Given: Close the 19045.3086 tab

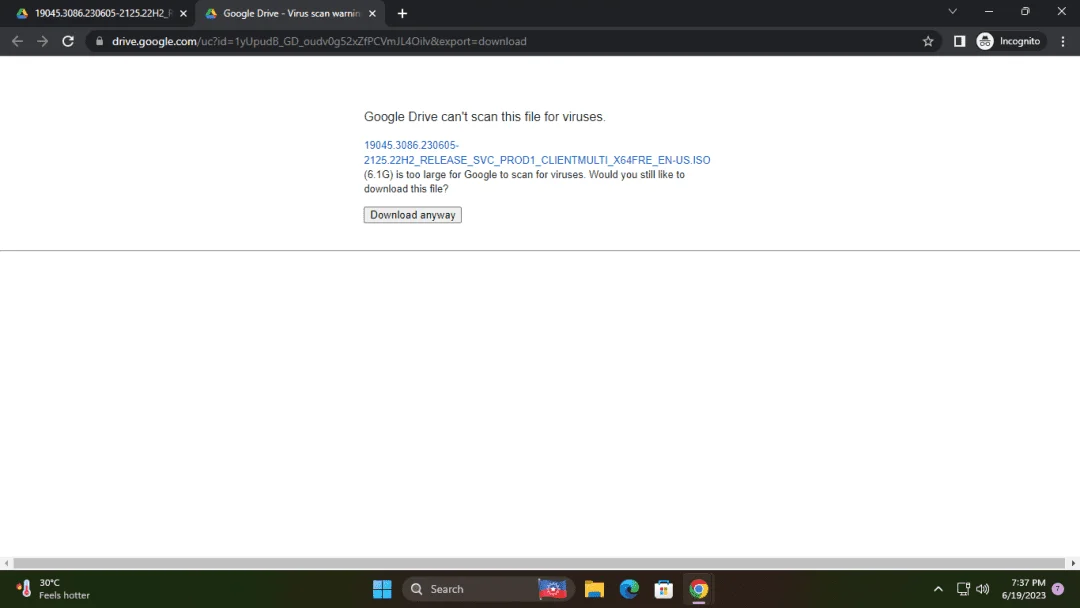Looking at the screenshot, I should 183,13.
